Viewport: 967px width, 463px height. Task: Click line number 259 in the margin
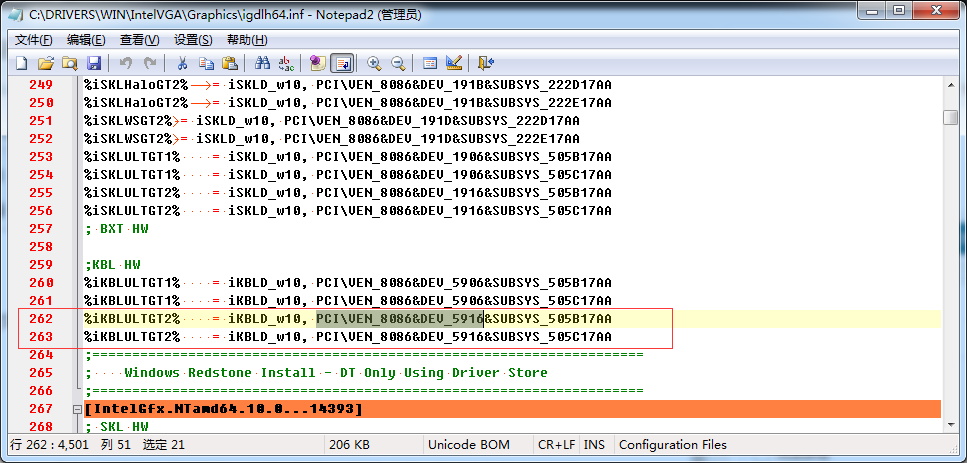point(42,265)
